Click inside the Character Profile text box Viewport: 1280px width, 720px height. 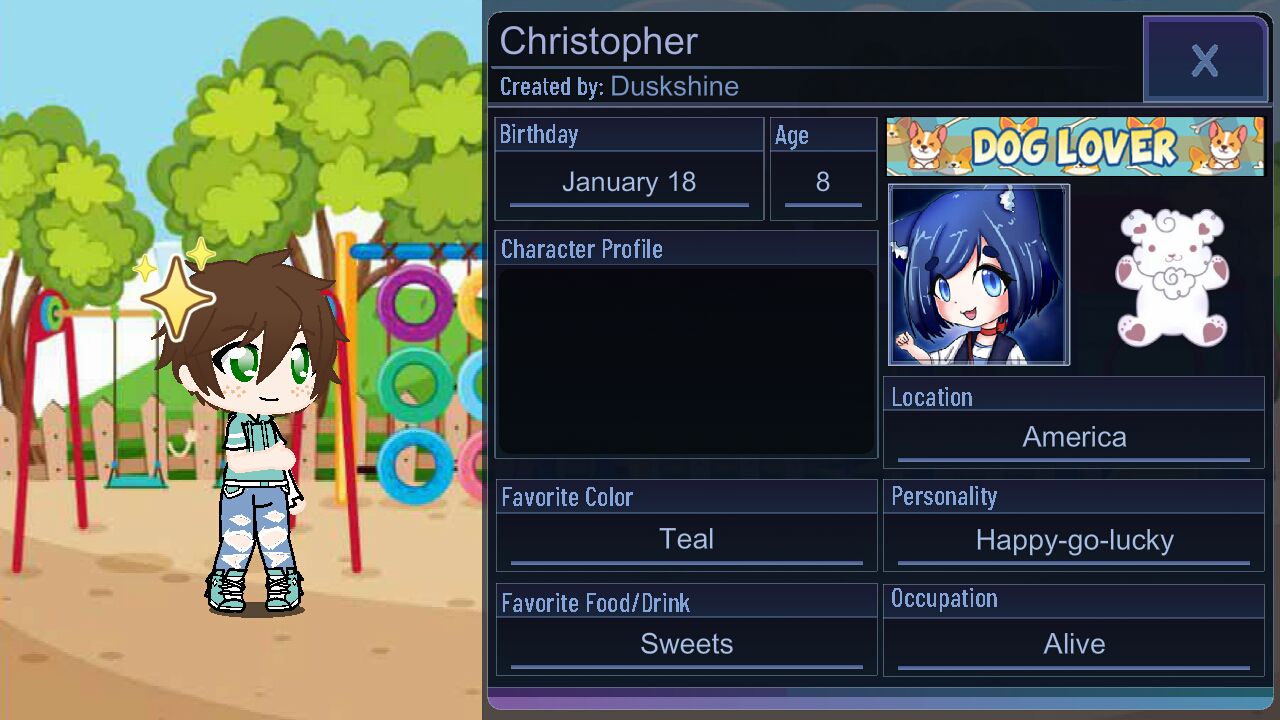tap(686, 360)
